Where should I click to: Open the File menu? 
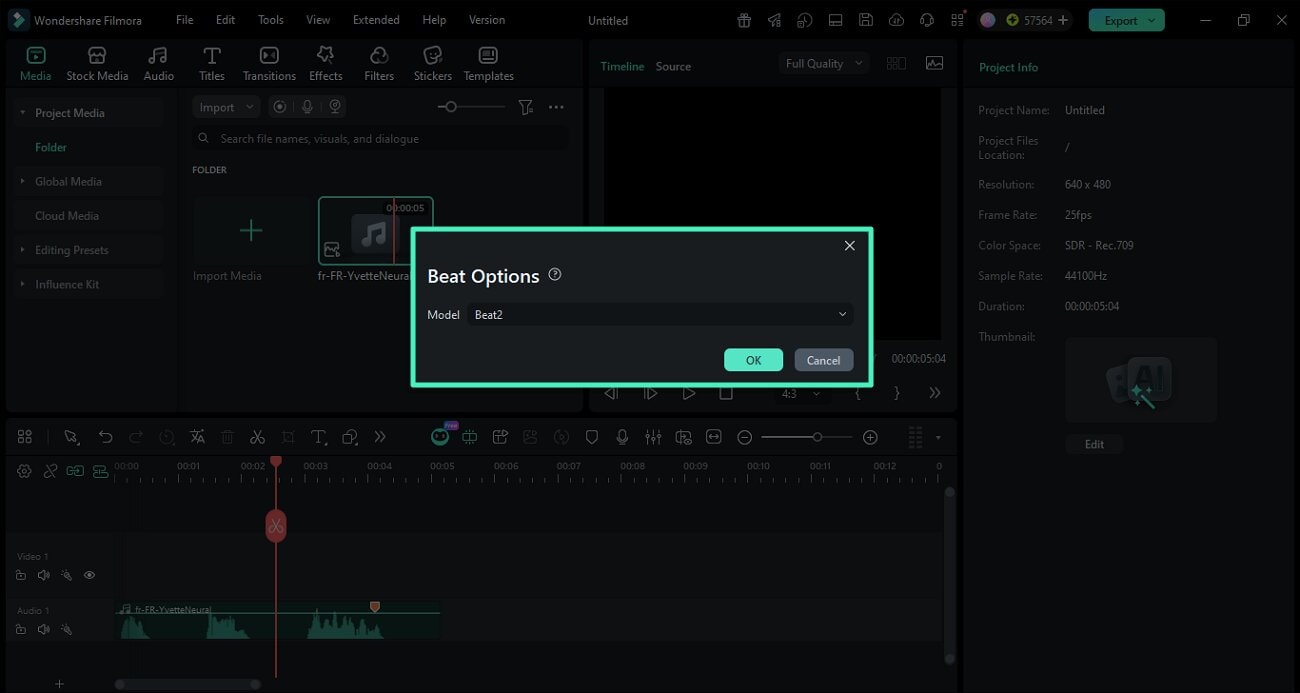(185, 20)
